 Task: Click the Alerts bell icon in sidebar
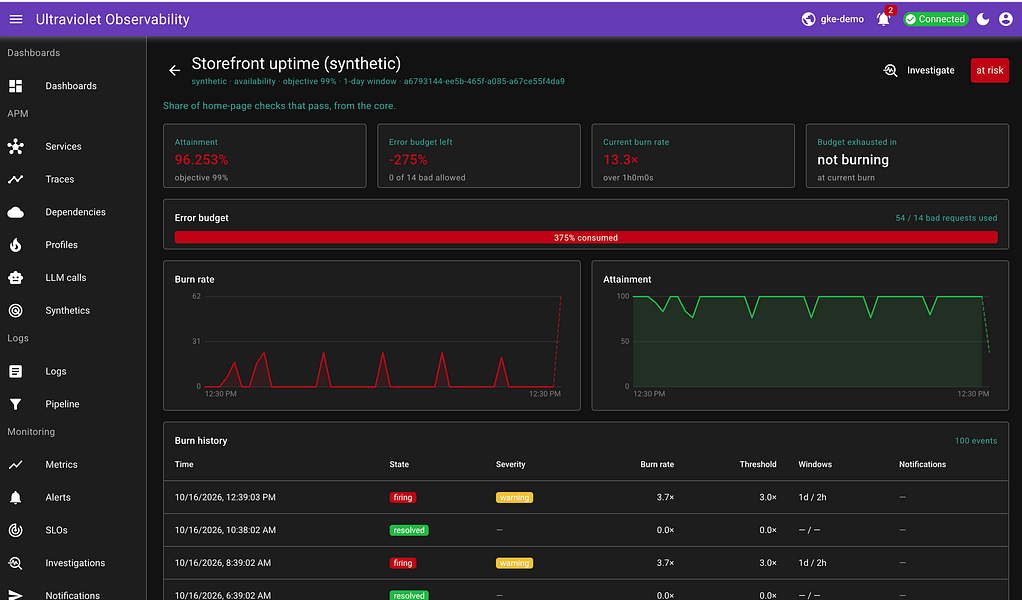click(16, 498)
